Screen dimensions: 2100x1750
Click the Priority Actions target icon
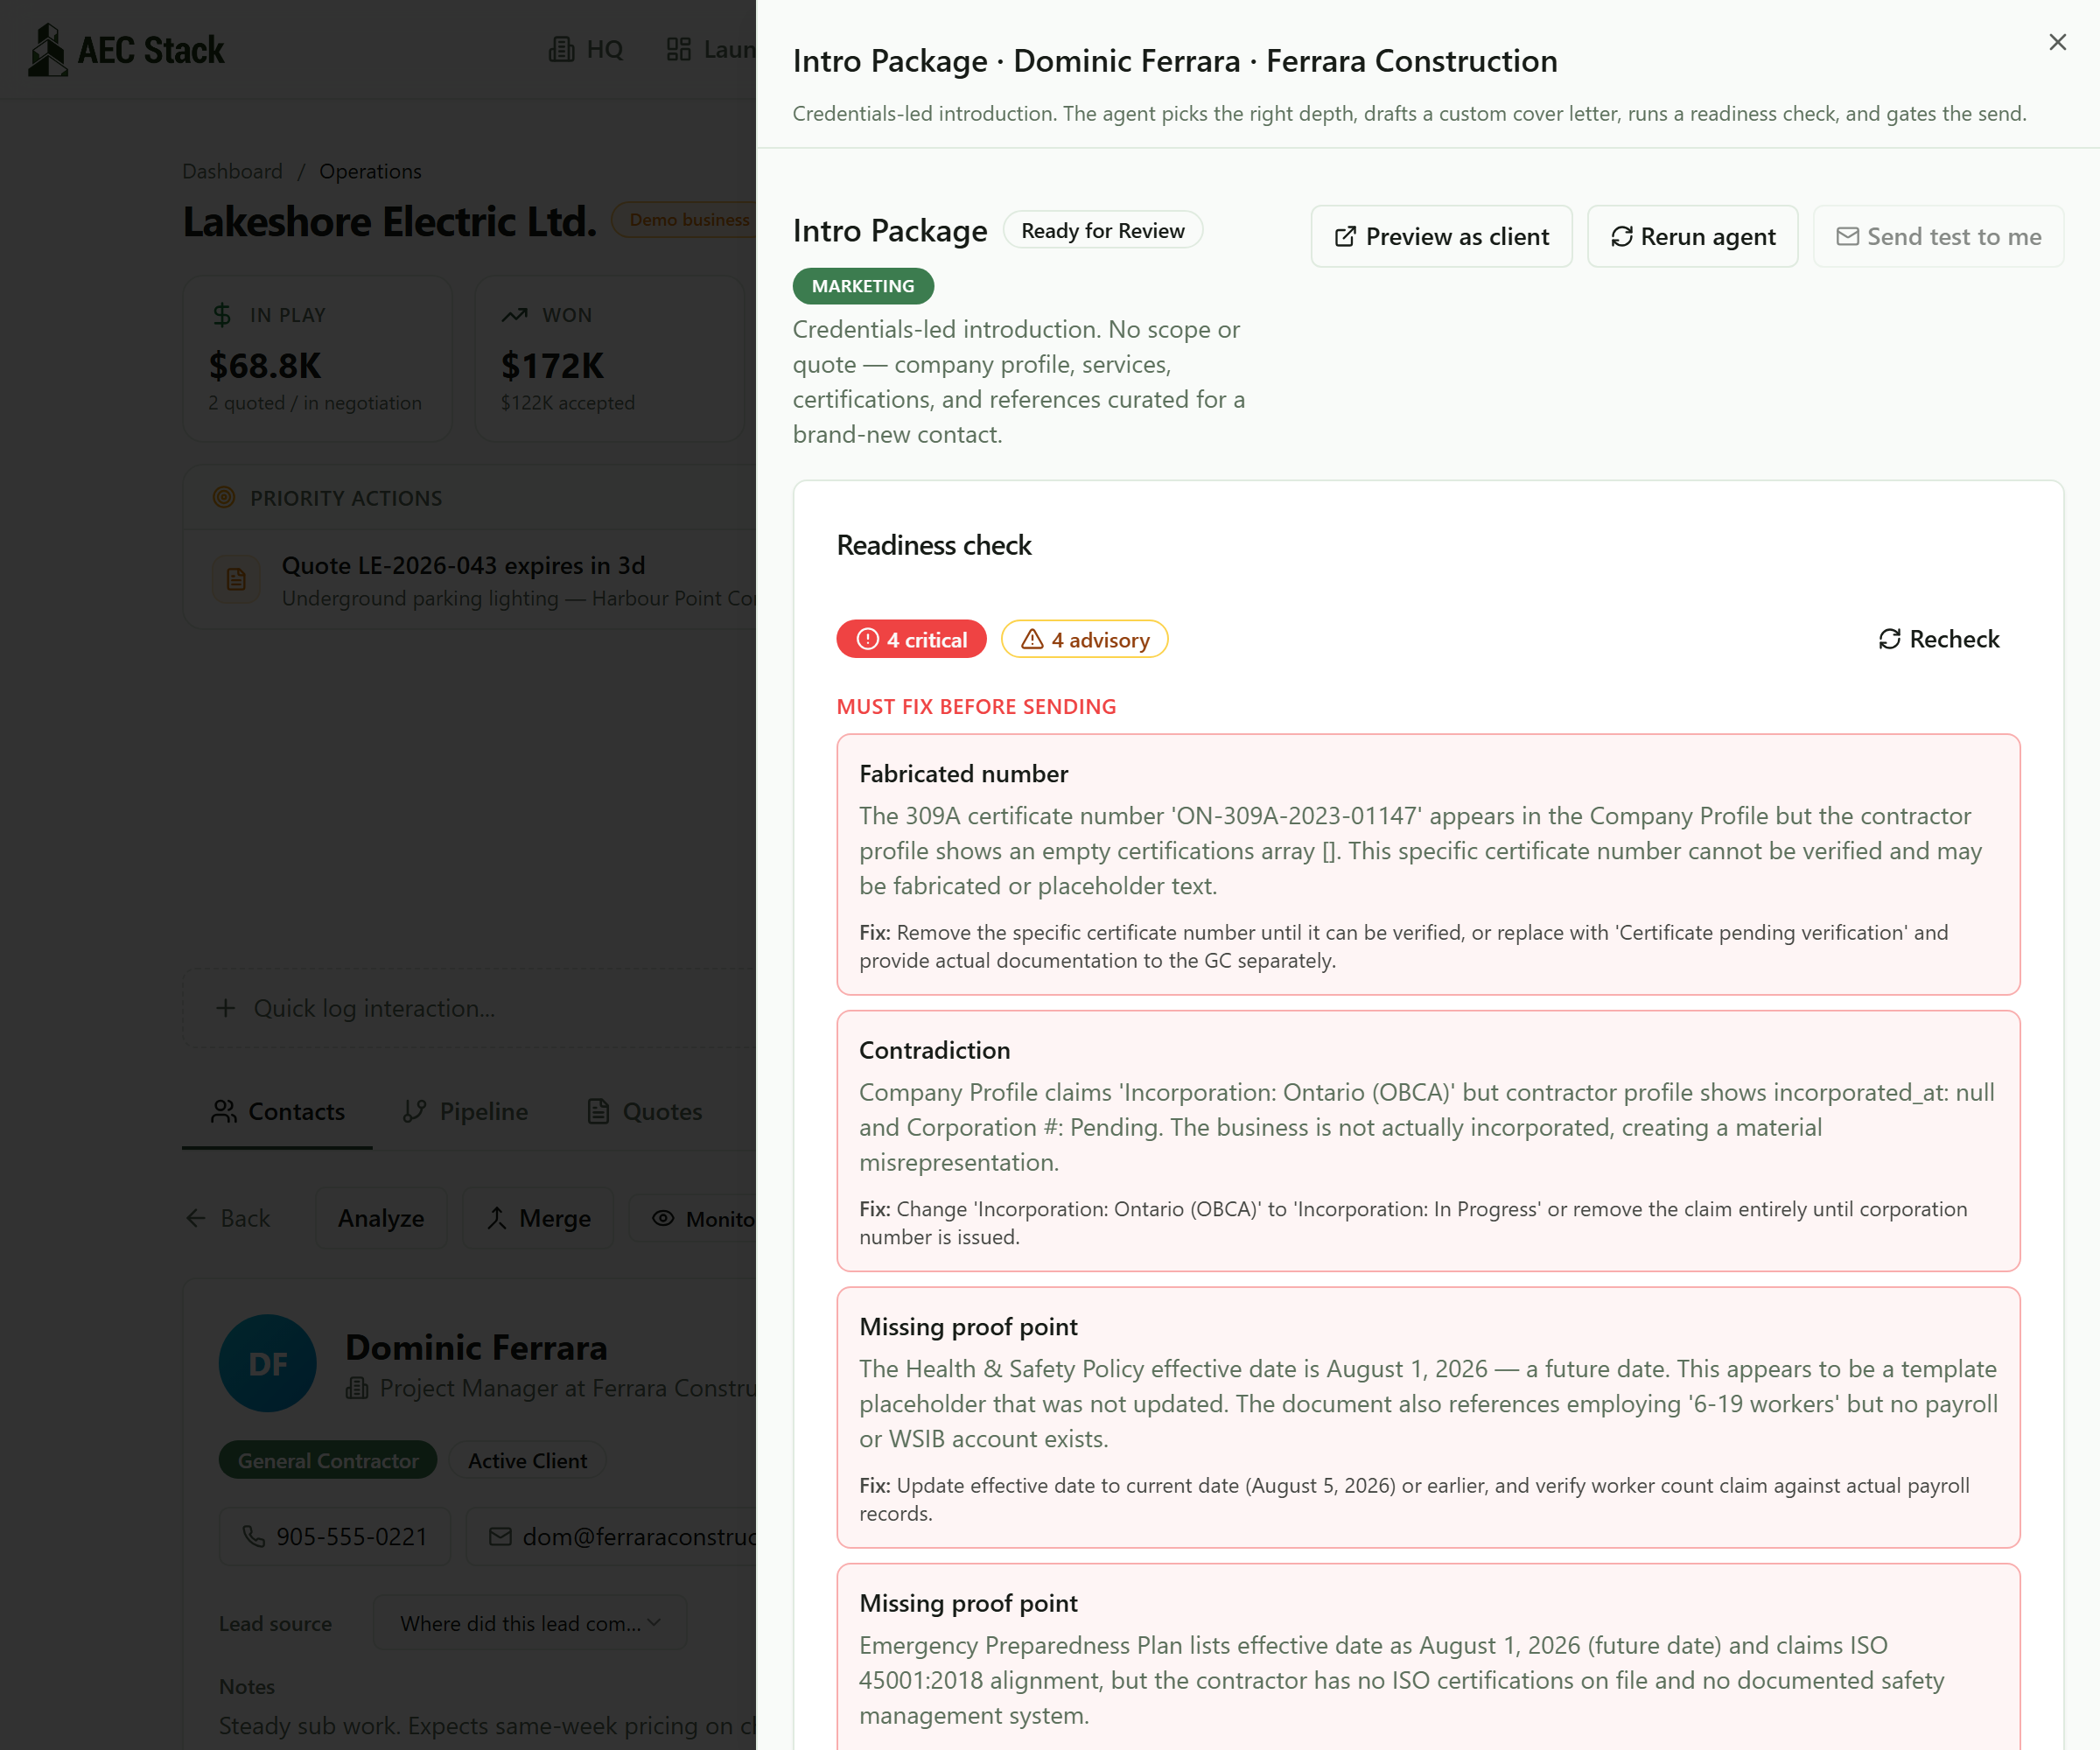tap(224, 497)
